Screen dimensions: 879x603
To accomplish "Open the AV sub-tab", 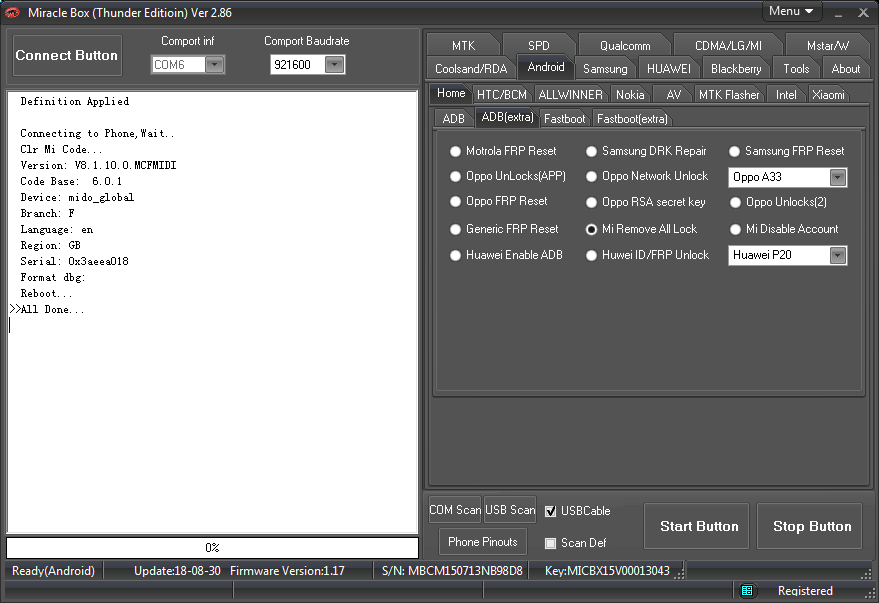I will pos(673,95).
